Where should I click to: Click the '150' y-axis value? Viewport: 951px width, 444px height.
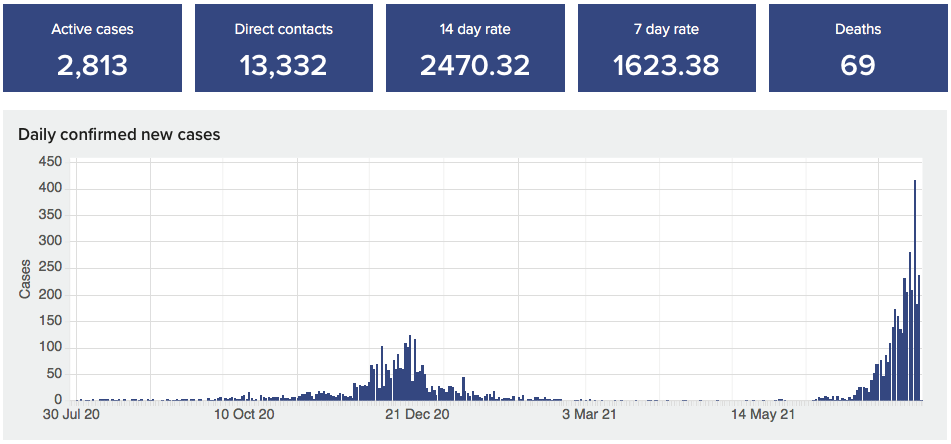50,321
